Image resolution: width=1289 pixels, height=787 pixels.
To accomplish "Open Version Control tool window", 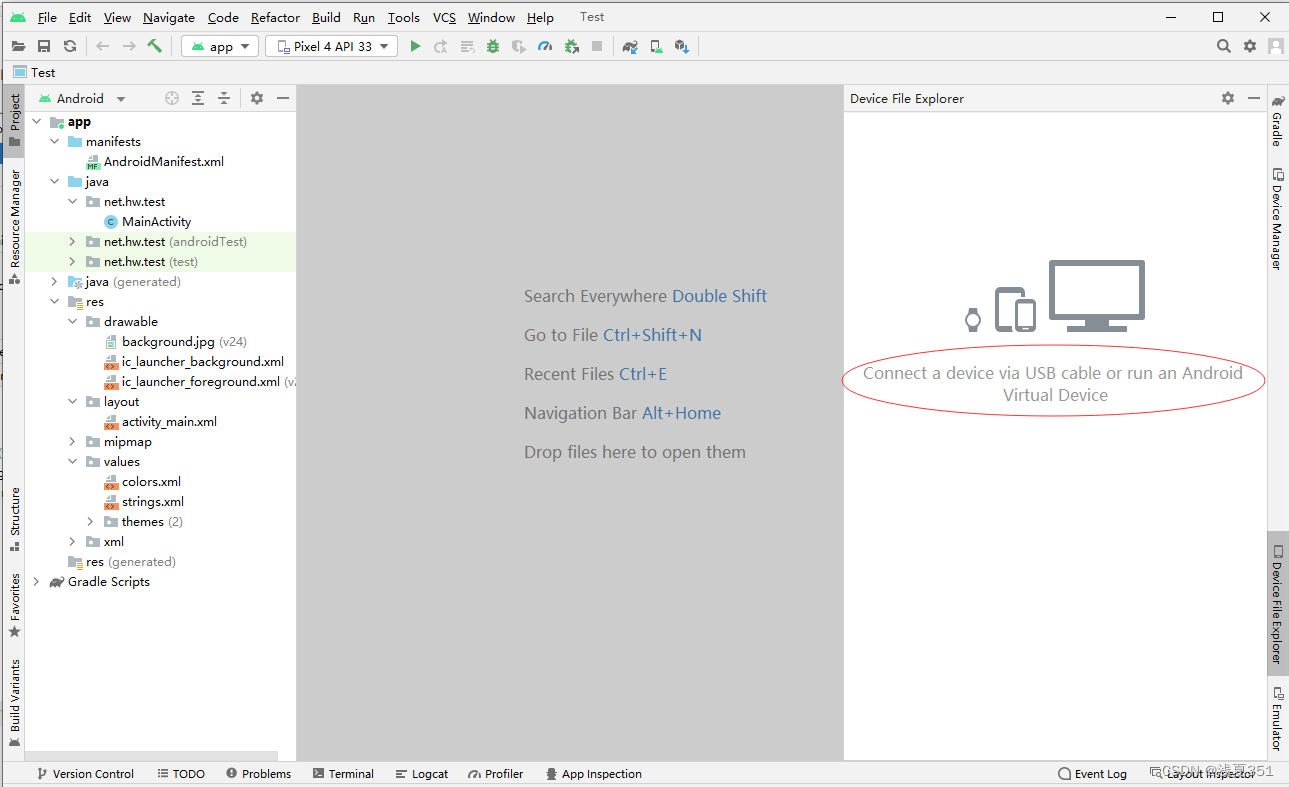I will click(x=85, y=774).
